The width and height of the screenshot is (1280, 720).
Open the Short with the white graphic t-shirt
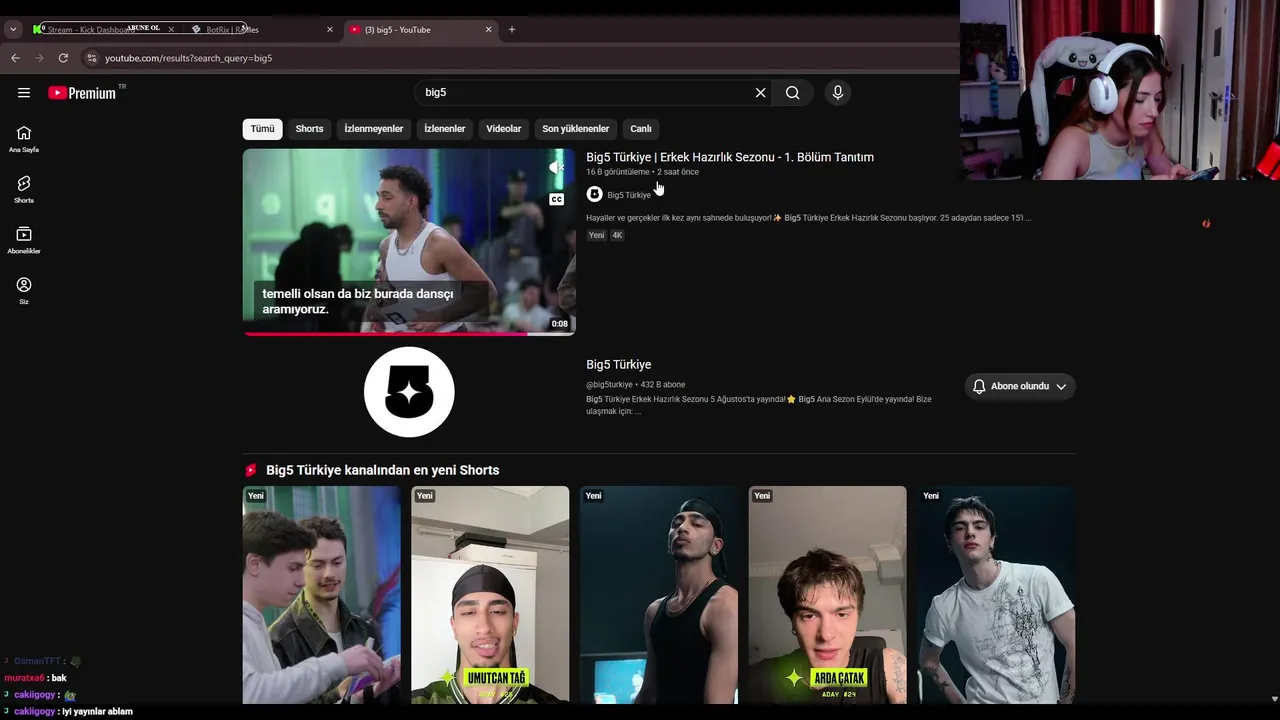(x=996, y=595)
